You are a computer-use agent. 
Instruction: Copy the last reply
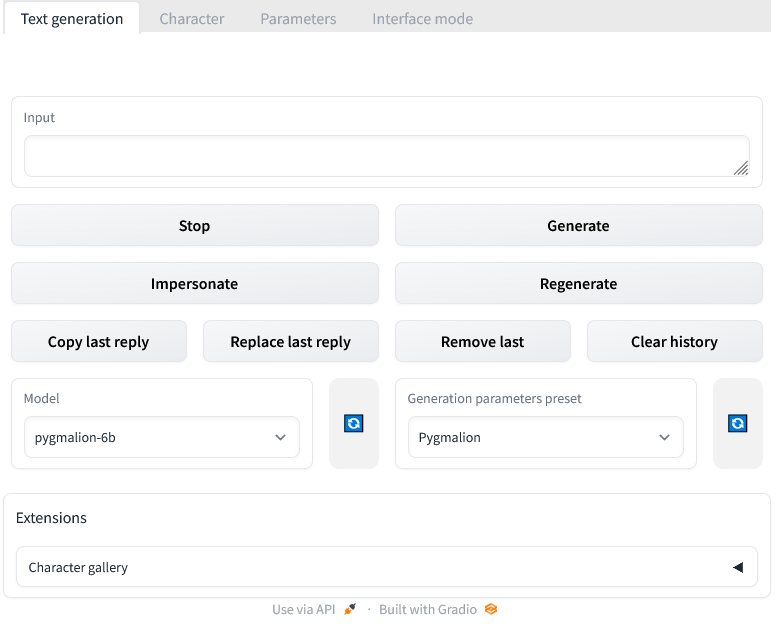[99, 342]
